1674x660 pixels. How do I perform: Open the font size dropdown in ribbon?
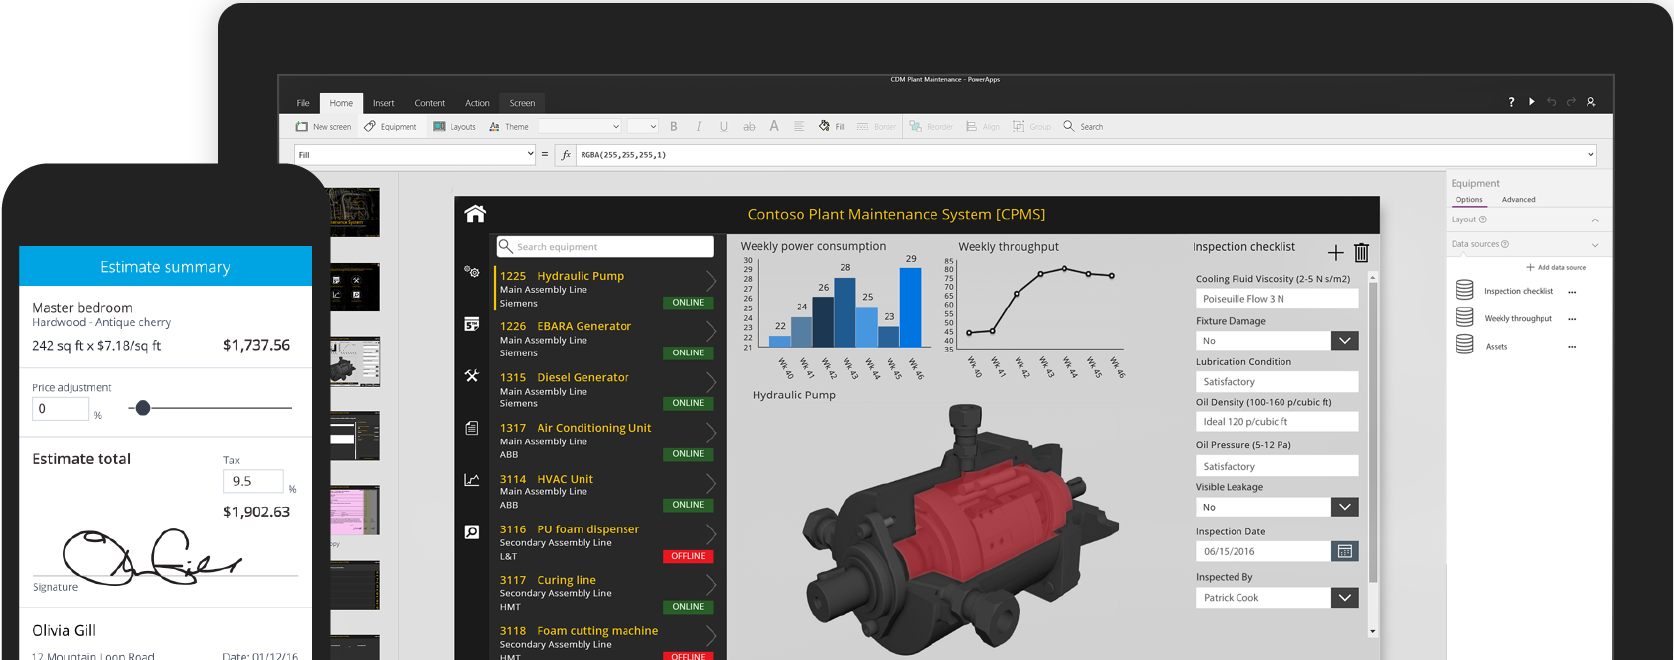[642, 127]
